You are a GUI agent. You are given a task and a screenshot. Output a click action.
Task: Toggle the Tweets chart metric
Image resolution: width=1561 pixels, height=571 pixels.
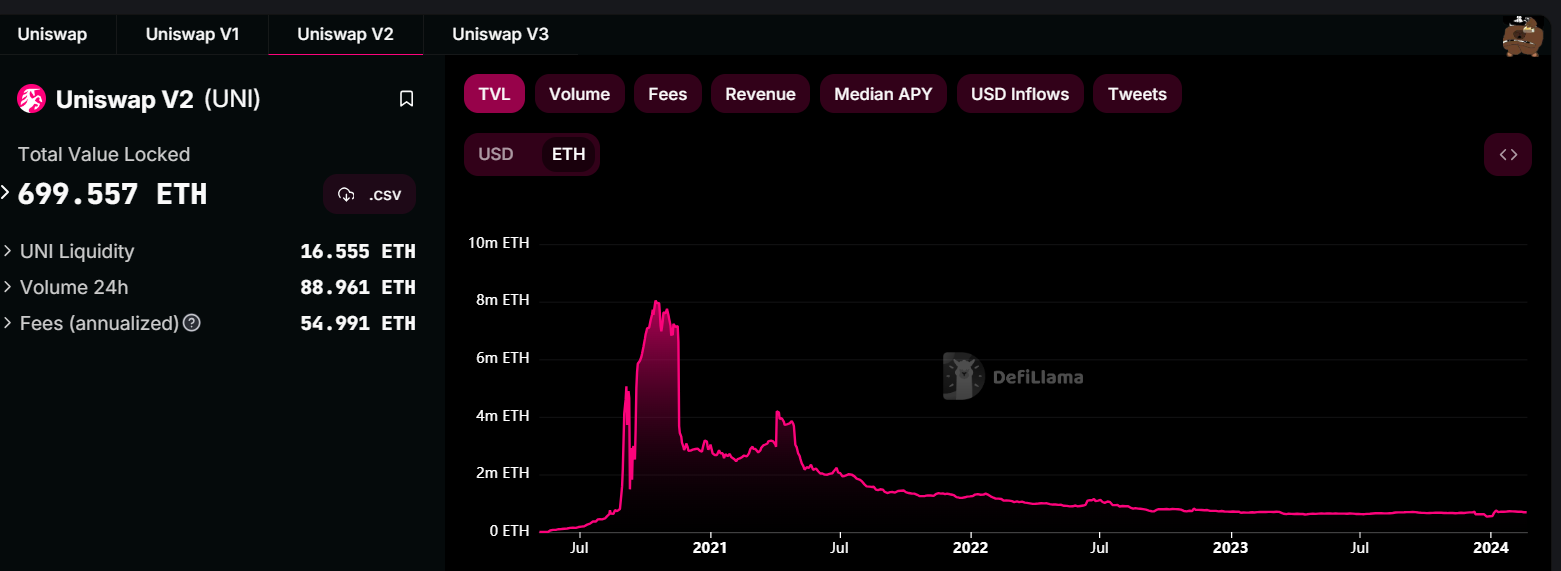point(1137,94)
